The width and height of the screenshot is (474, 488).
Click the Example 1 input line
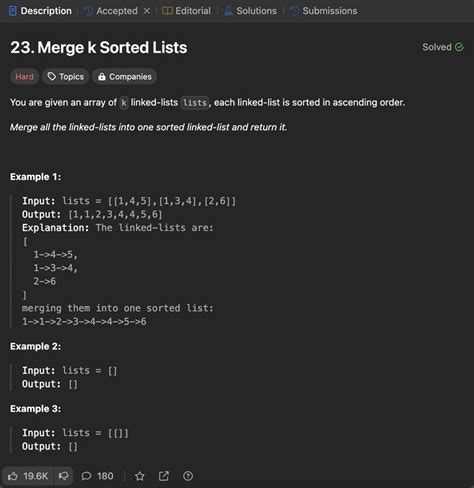[129, 201]
